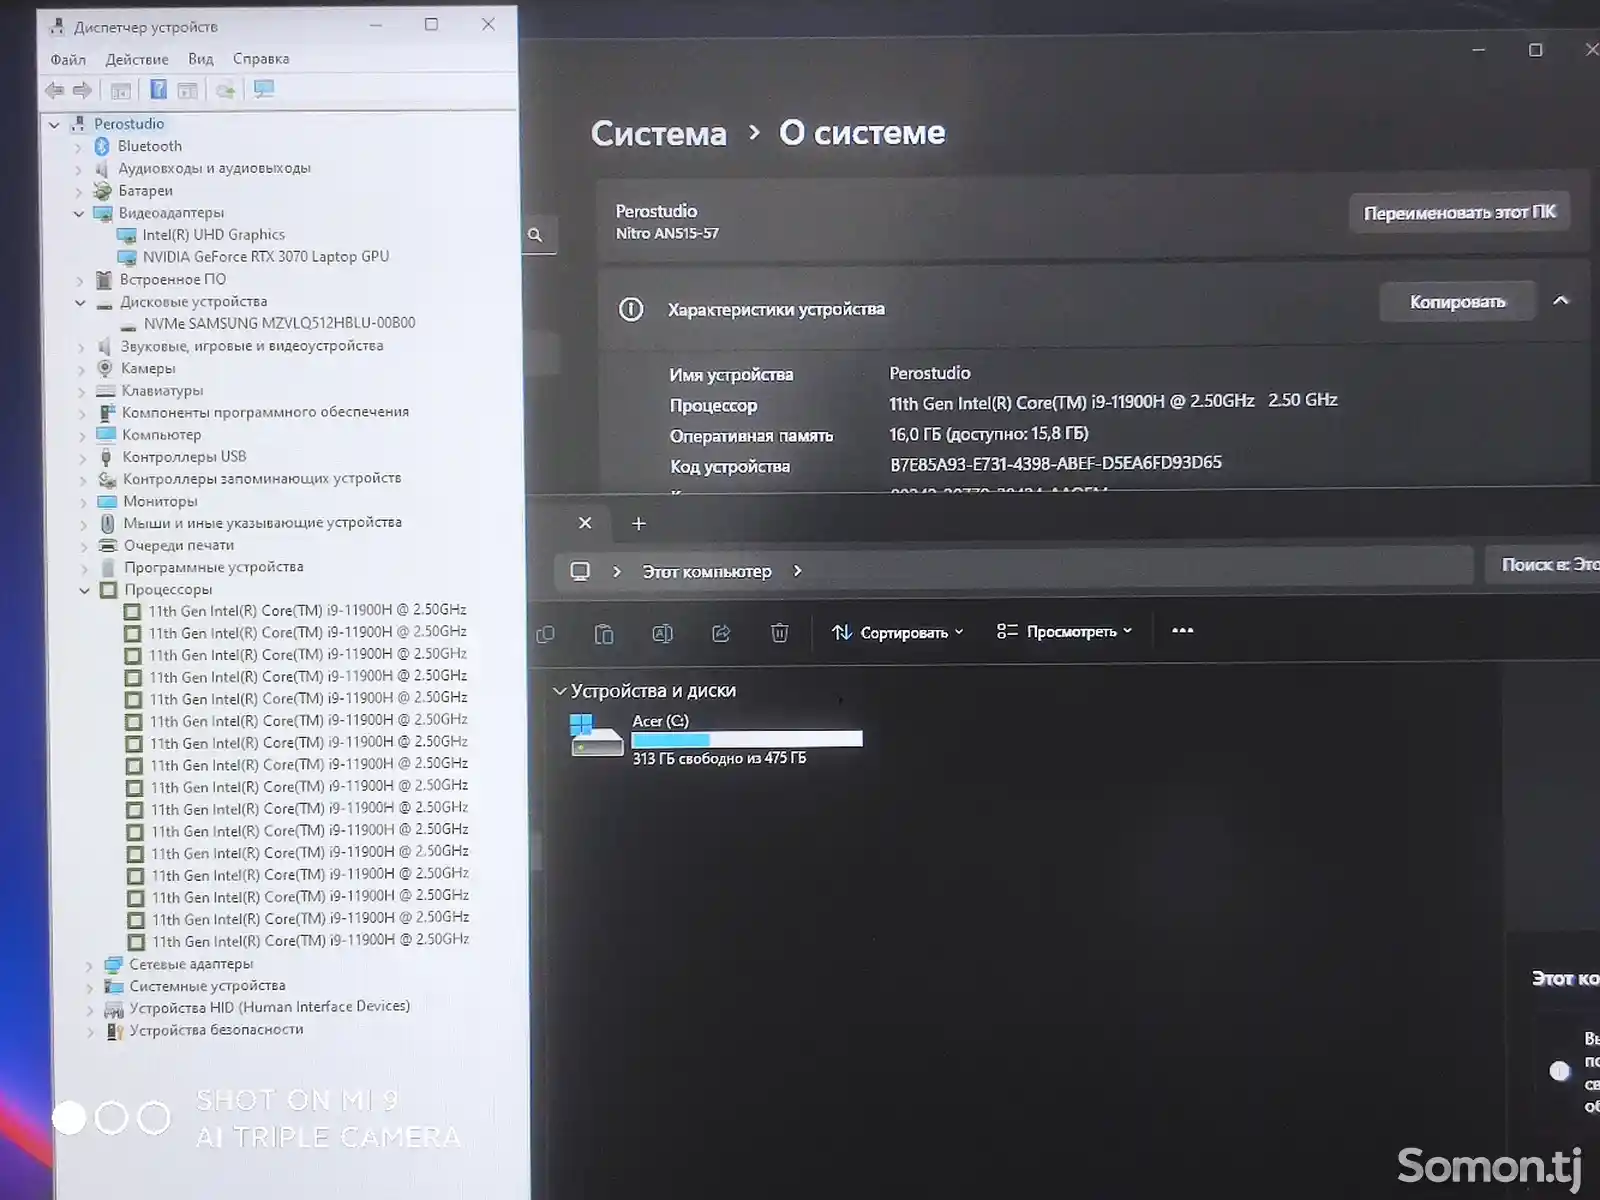Collapse the Характеристики устройства section chevron
Screen dimensions: 1600x1200
click(x=1560, y=300)
